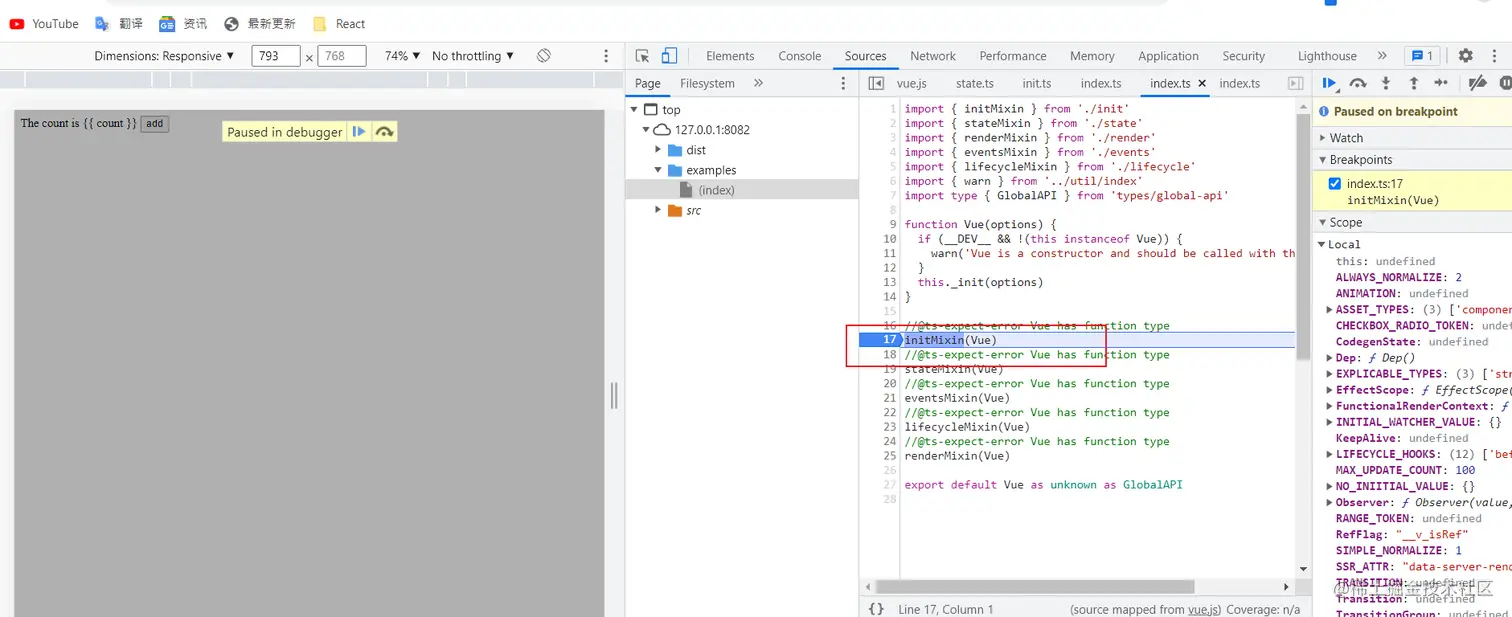1512x617 pixels.
Task: Uncheck the index.ts:17 breakpoint
Action: point(1334,183)
